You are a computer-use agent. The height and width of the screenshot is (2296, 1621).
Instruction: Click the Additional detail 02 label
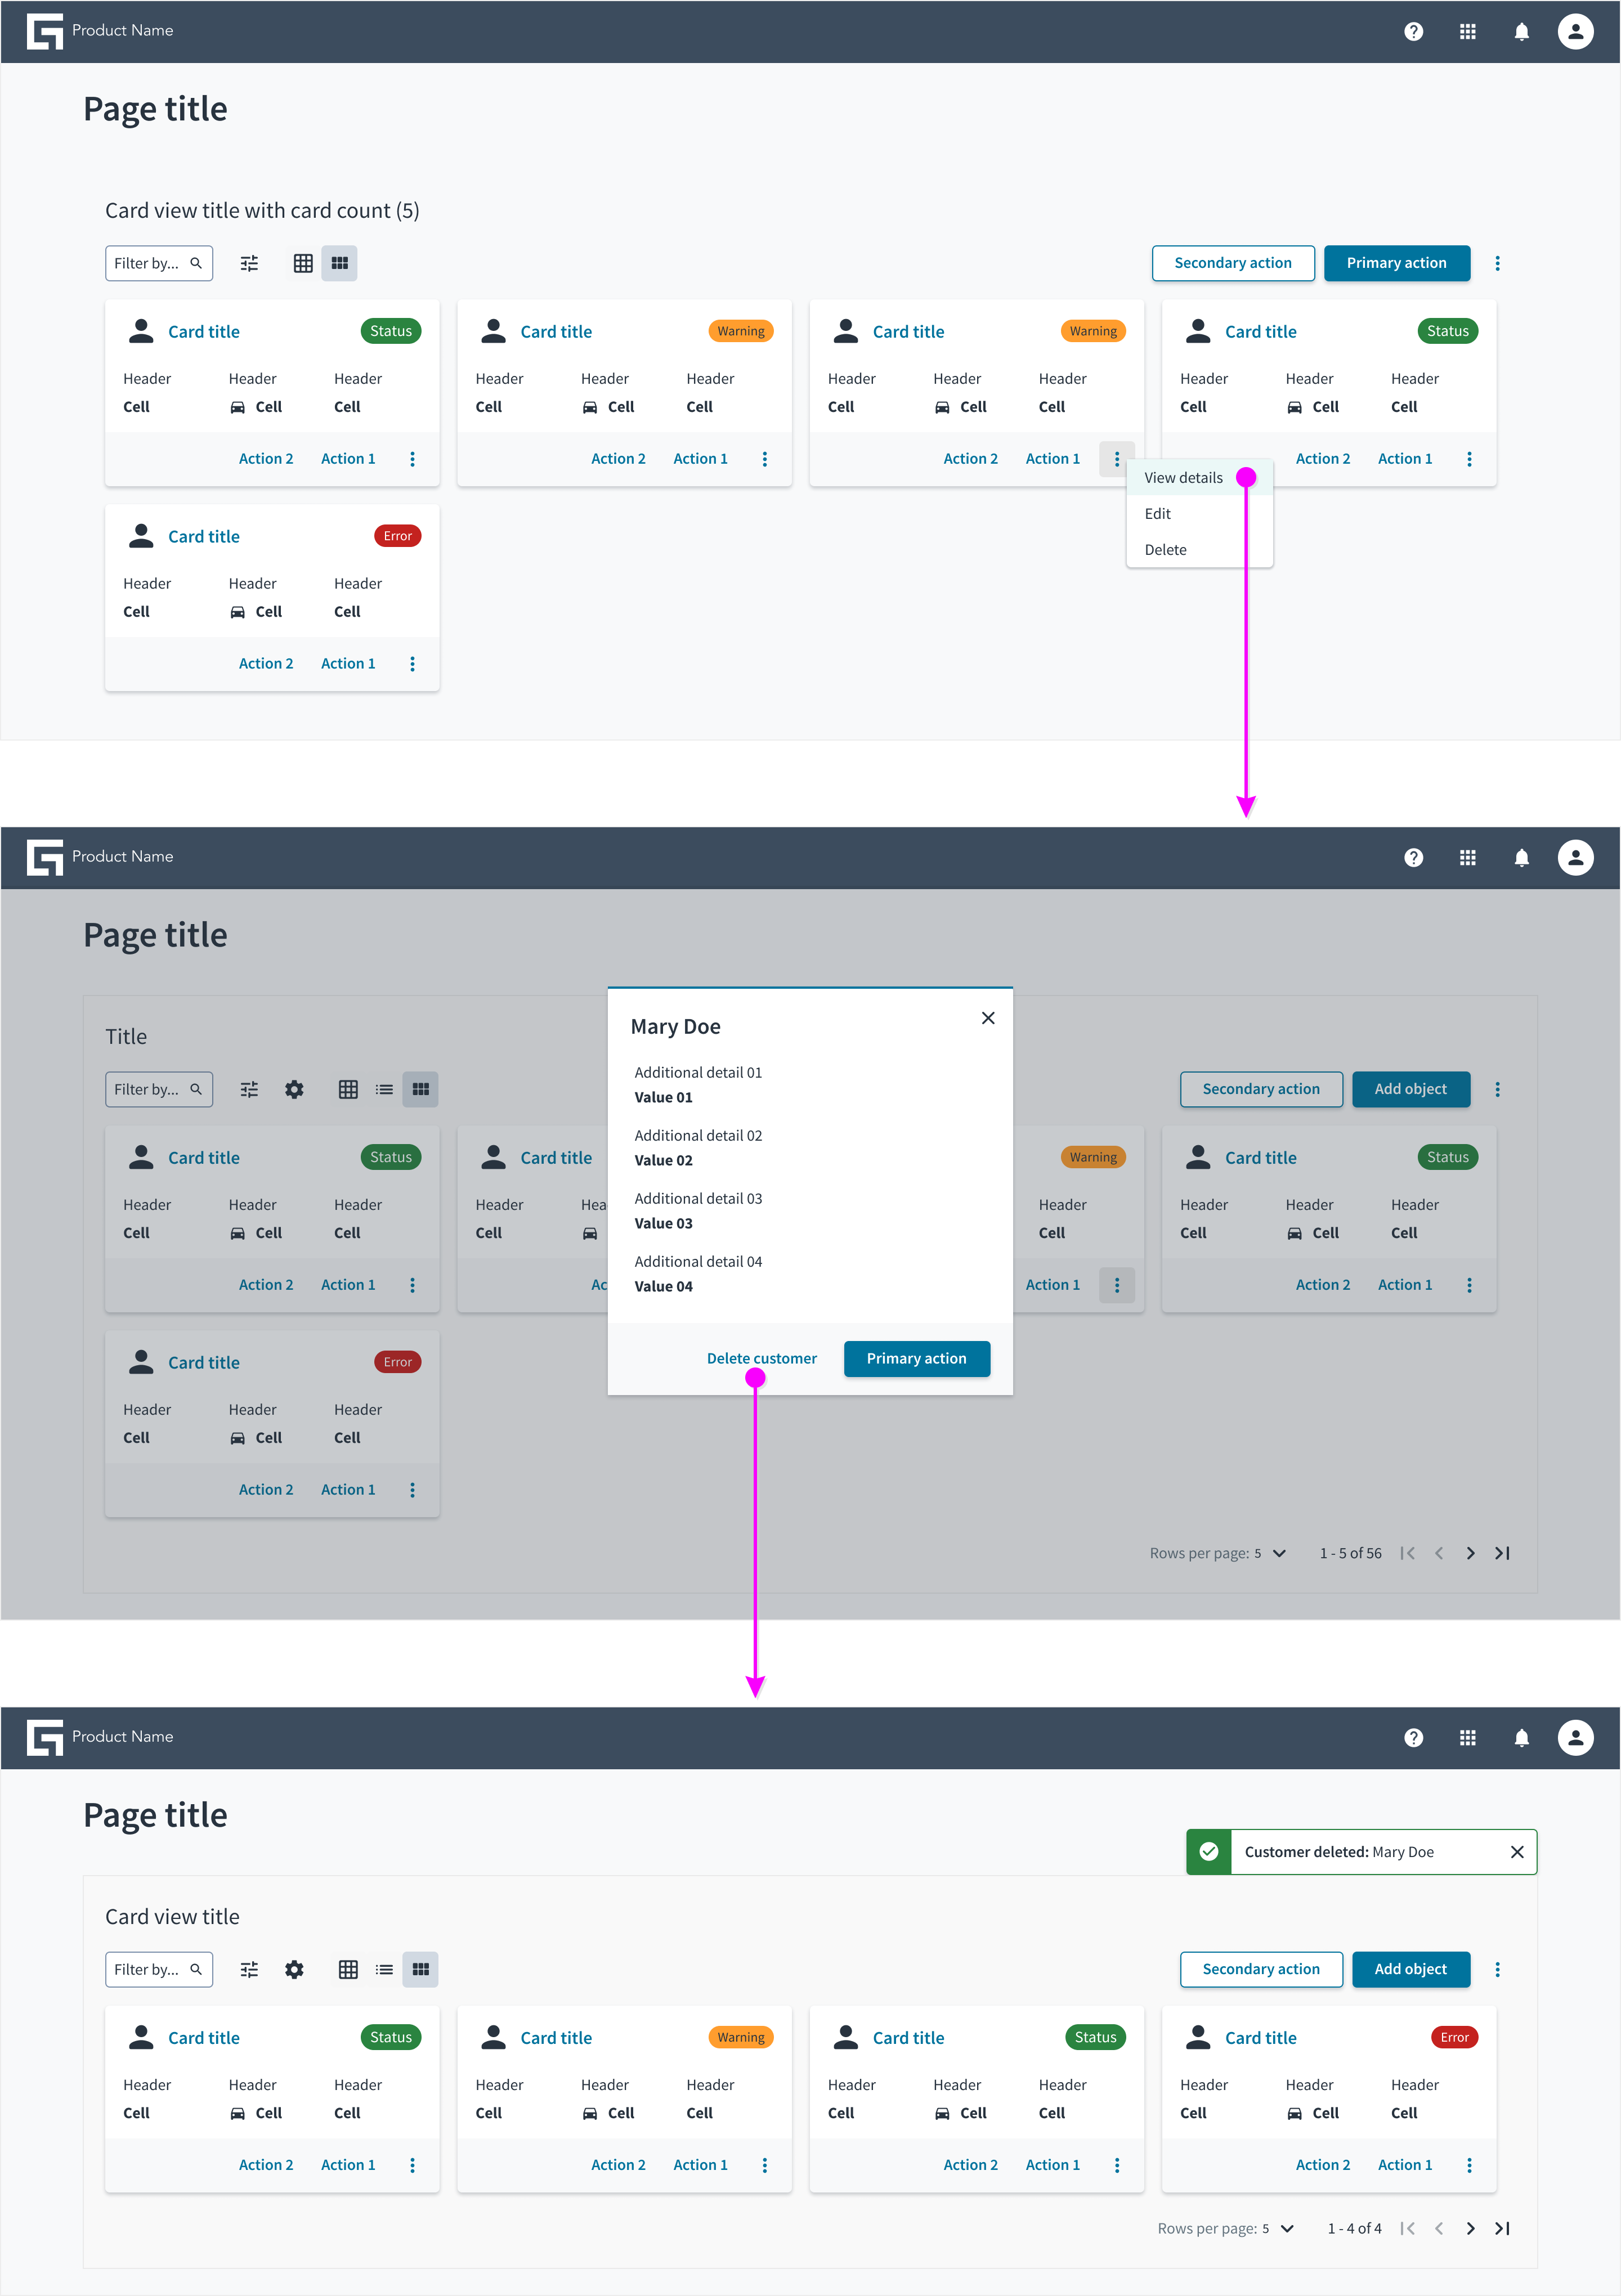(698, 1135)
